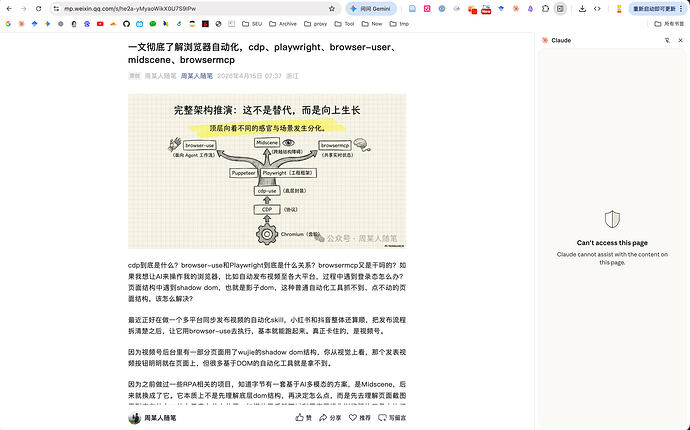
Task: Pin the Claude side panel
Action: (x=668, y=40)
